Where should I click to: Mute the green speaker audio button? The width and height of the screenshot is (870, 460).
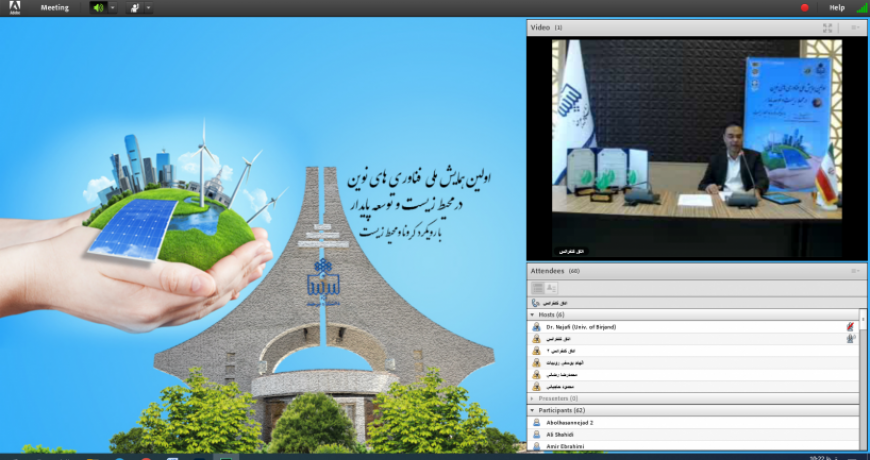click(99, 8)
